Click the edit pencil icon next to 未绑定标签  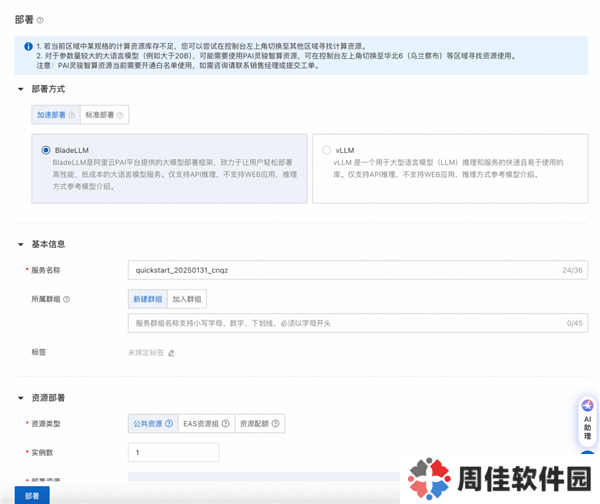pyautogui.click(x=171, y=353)
